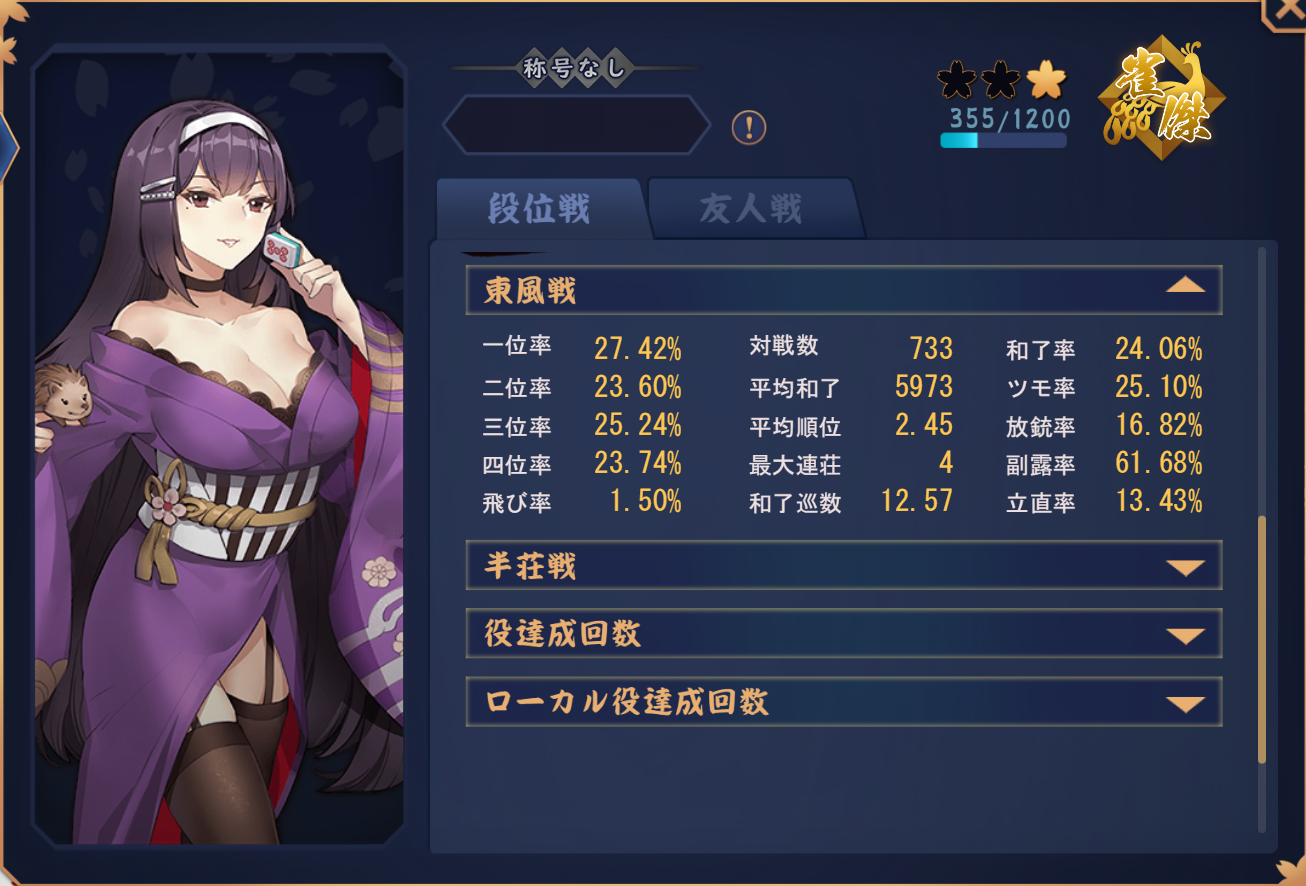1306x886 pixels.
Task: Close the profile window
Action: pos(1284,12)
